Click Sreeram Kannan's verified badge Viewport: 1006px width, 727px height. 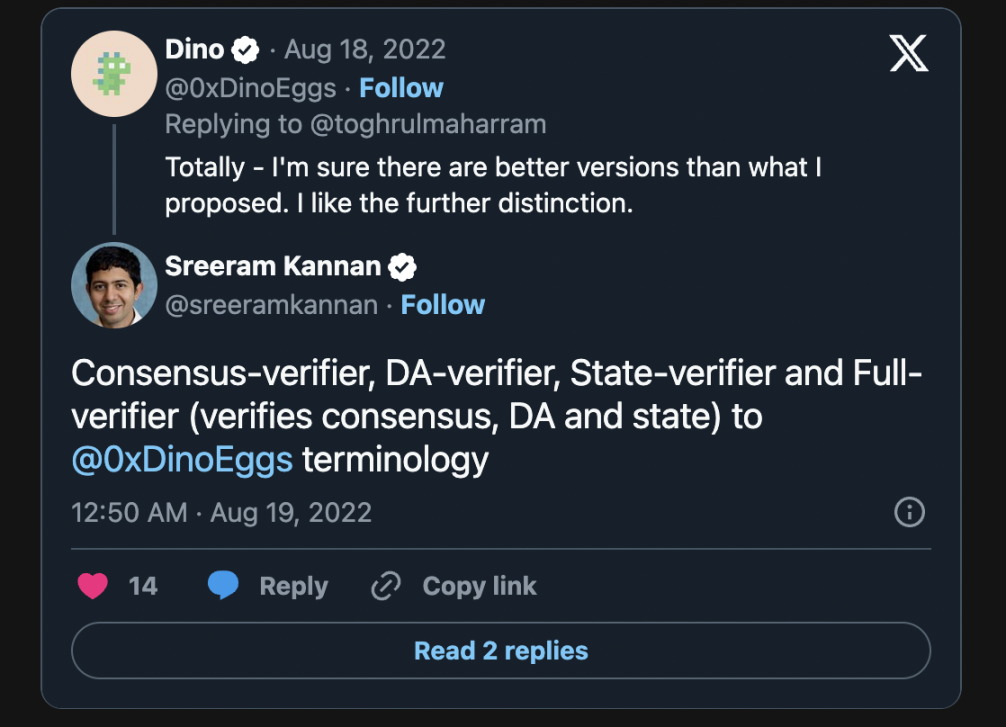pos(402,267)
